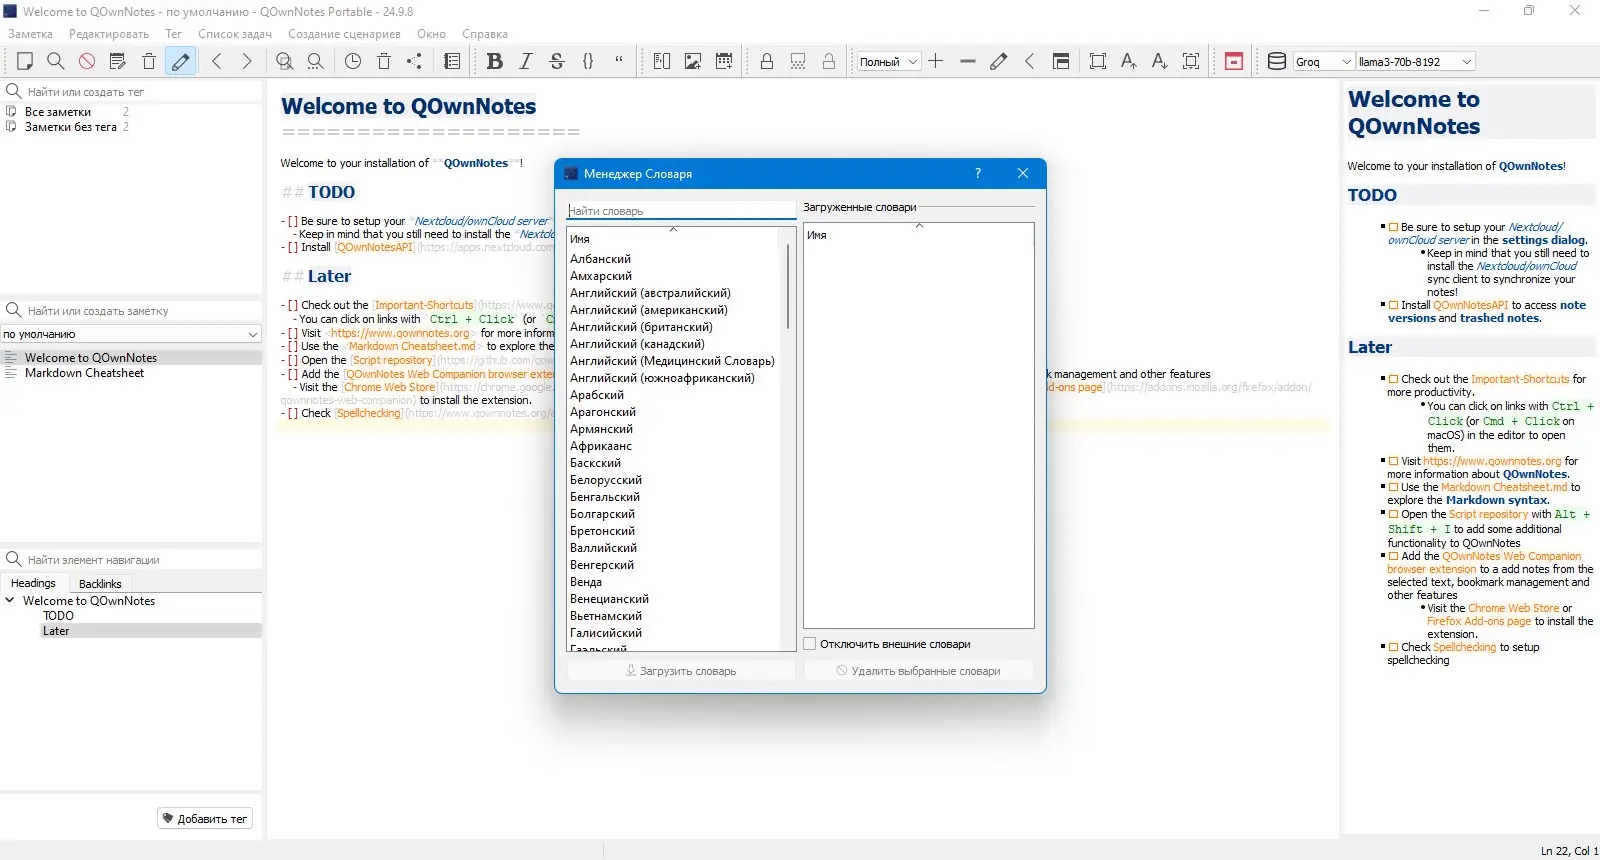The width and height of the screenshot is (1600, 860).
Task: Tick preview checkbox 'Use the Markdown Cheatsheet.md'
Action: [x=1393, y=487]
